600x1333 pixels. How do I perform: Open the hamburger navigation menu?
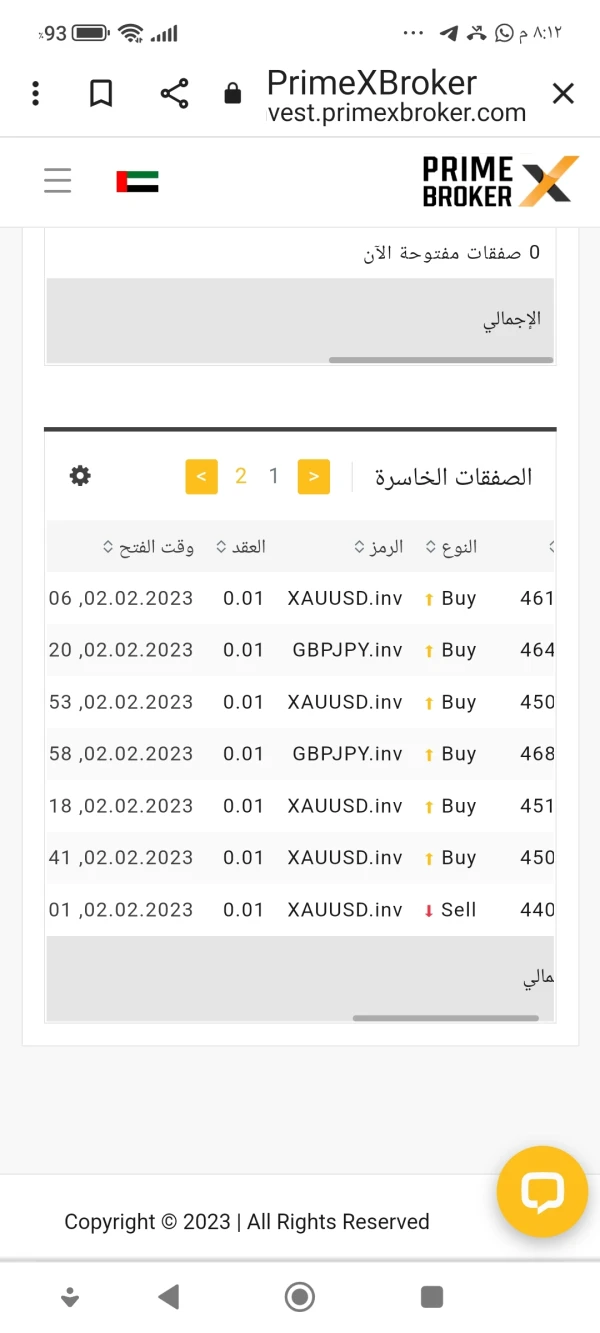(x=58, y=181)
